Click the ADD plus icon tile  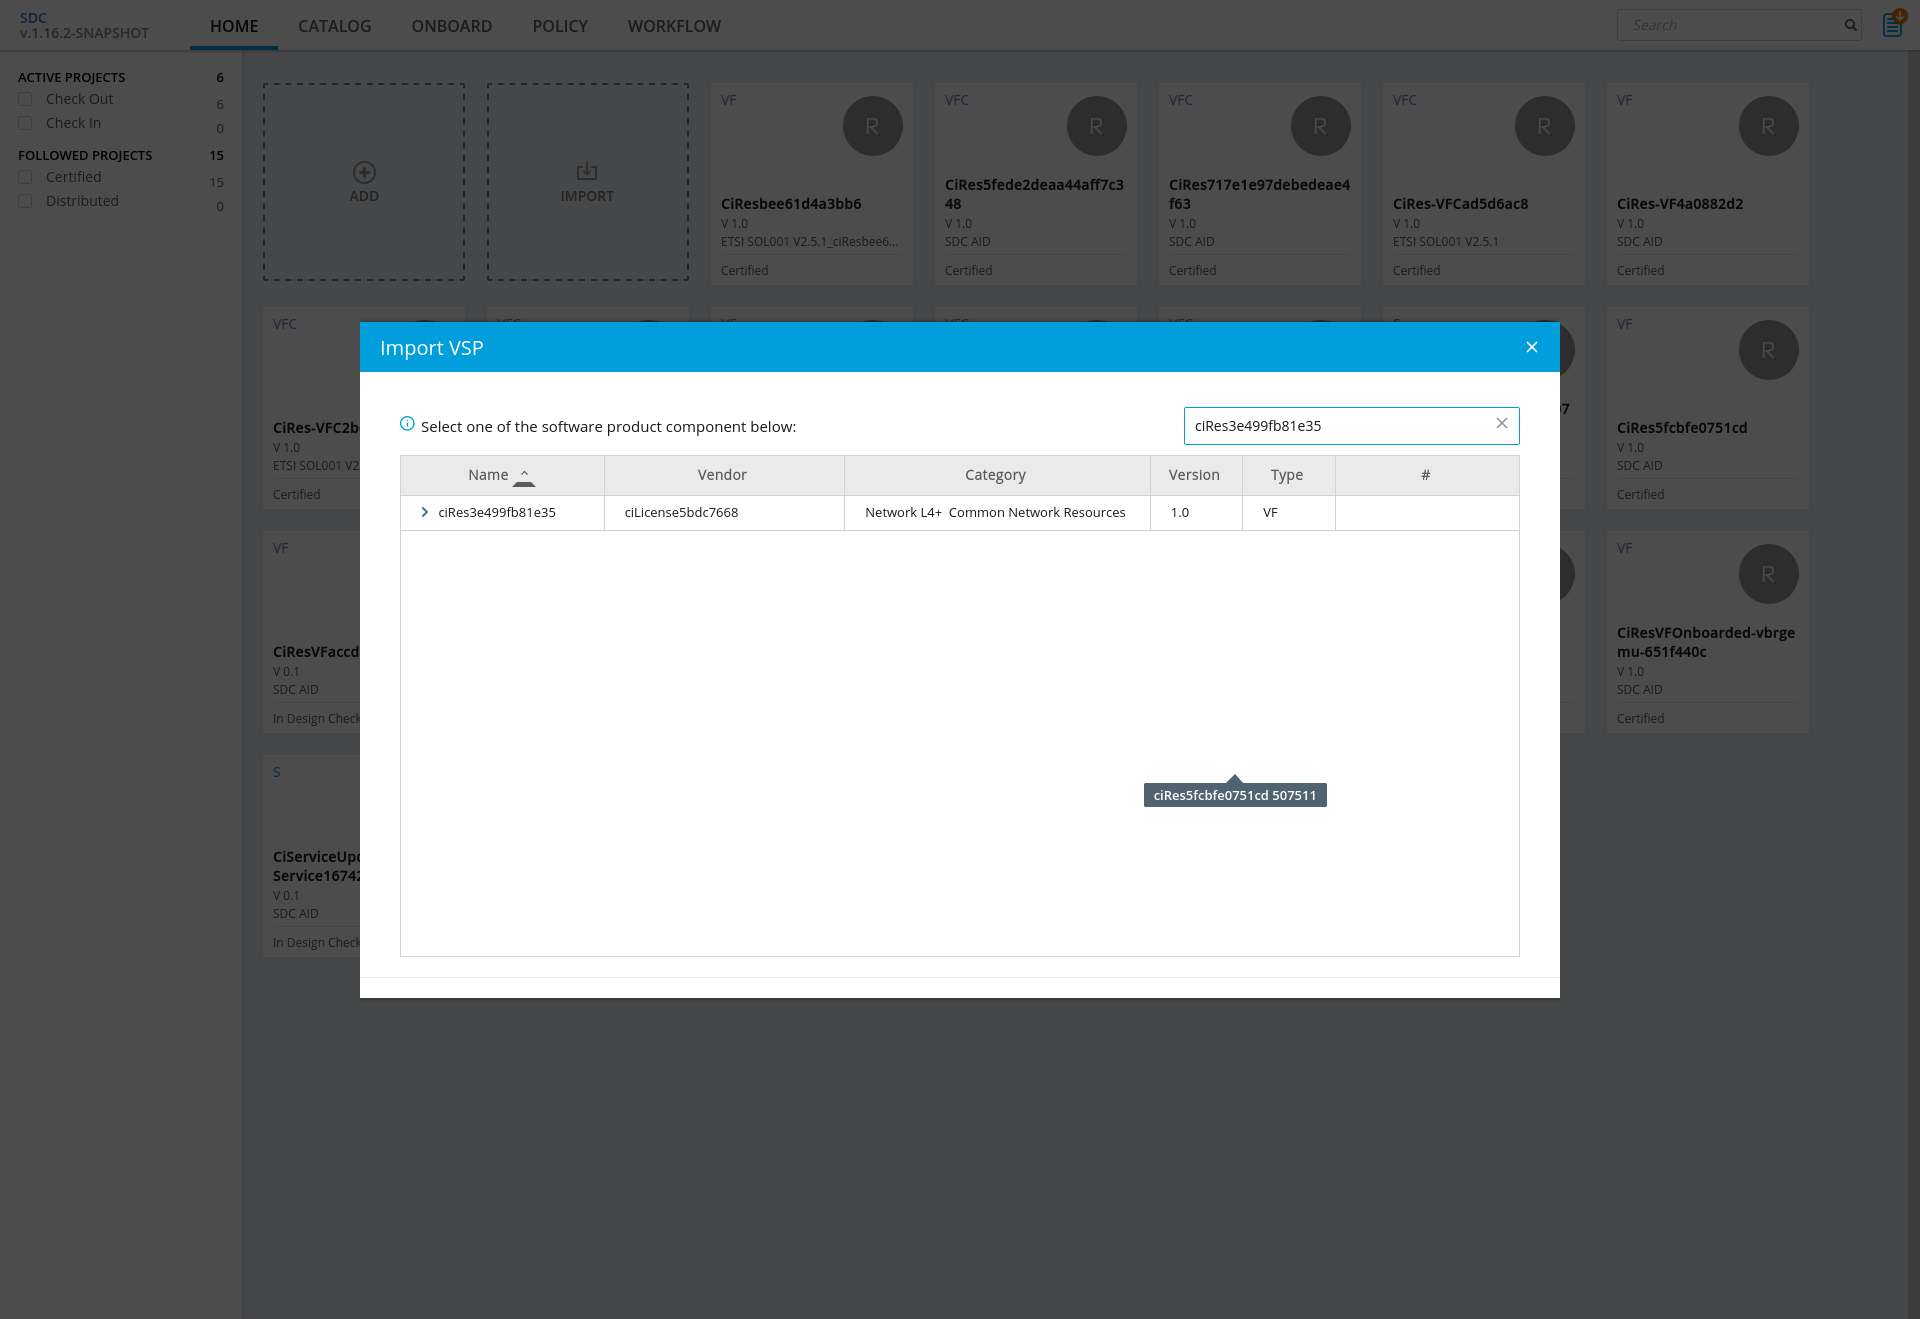[x=364, y=172]
